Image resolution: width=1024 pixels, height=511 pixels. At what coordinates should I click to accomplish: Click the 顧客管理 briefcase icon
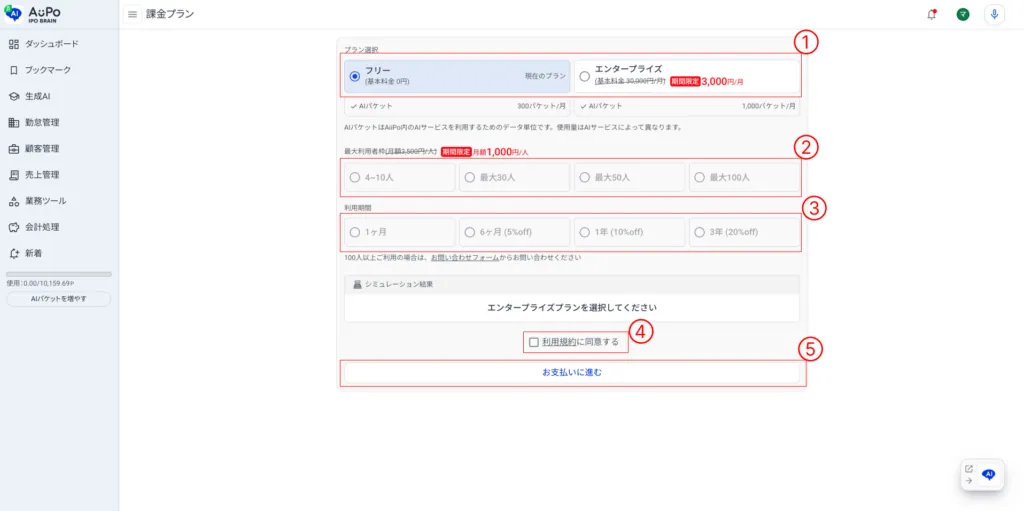click(14, 148)
